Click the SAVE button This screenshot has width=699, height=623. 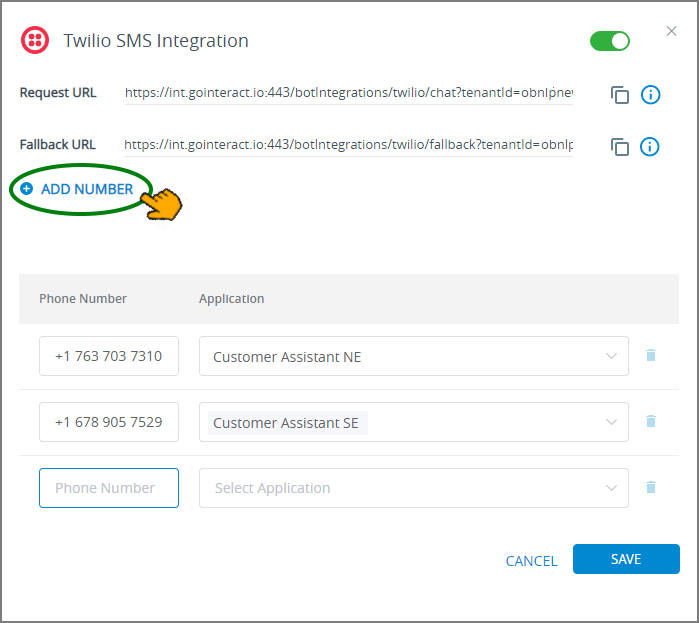coord(626,559)
